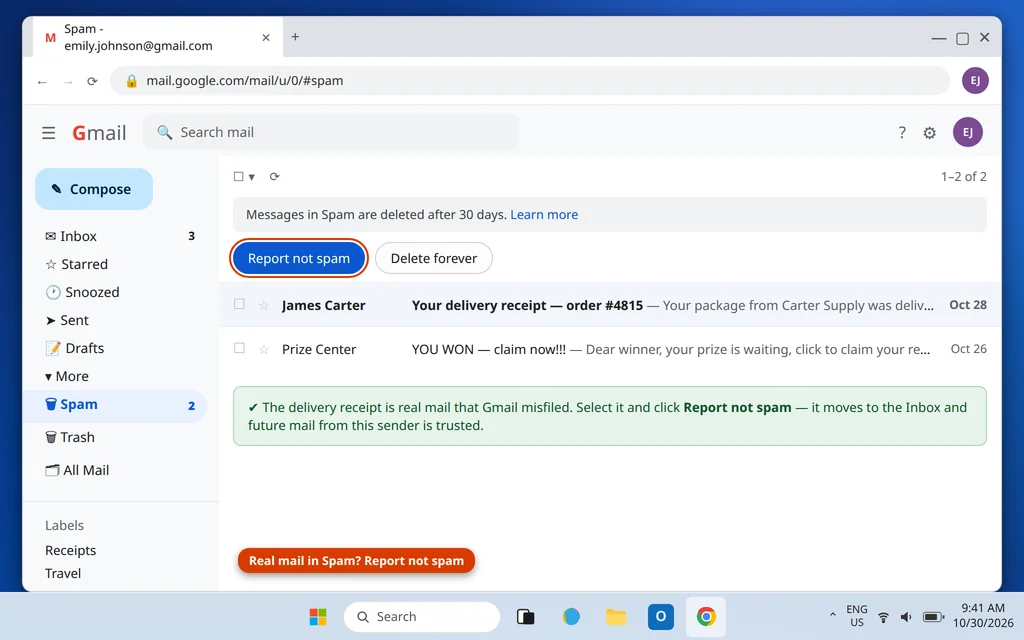Image resolution: width=1024 pixels, height=640 pixels.
Task: Launch the Edge browser from the taskbar
Action: point(571,616)
